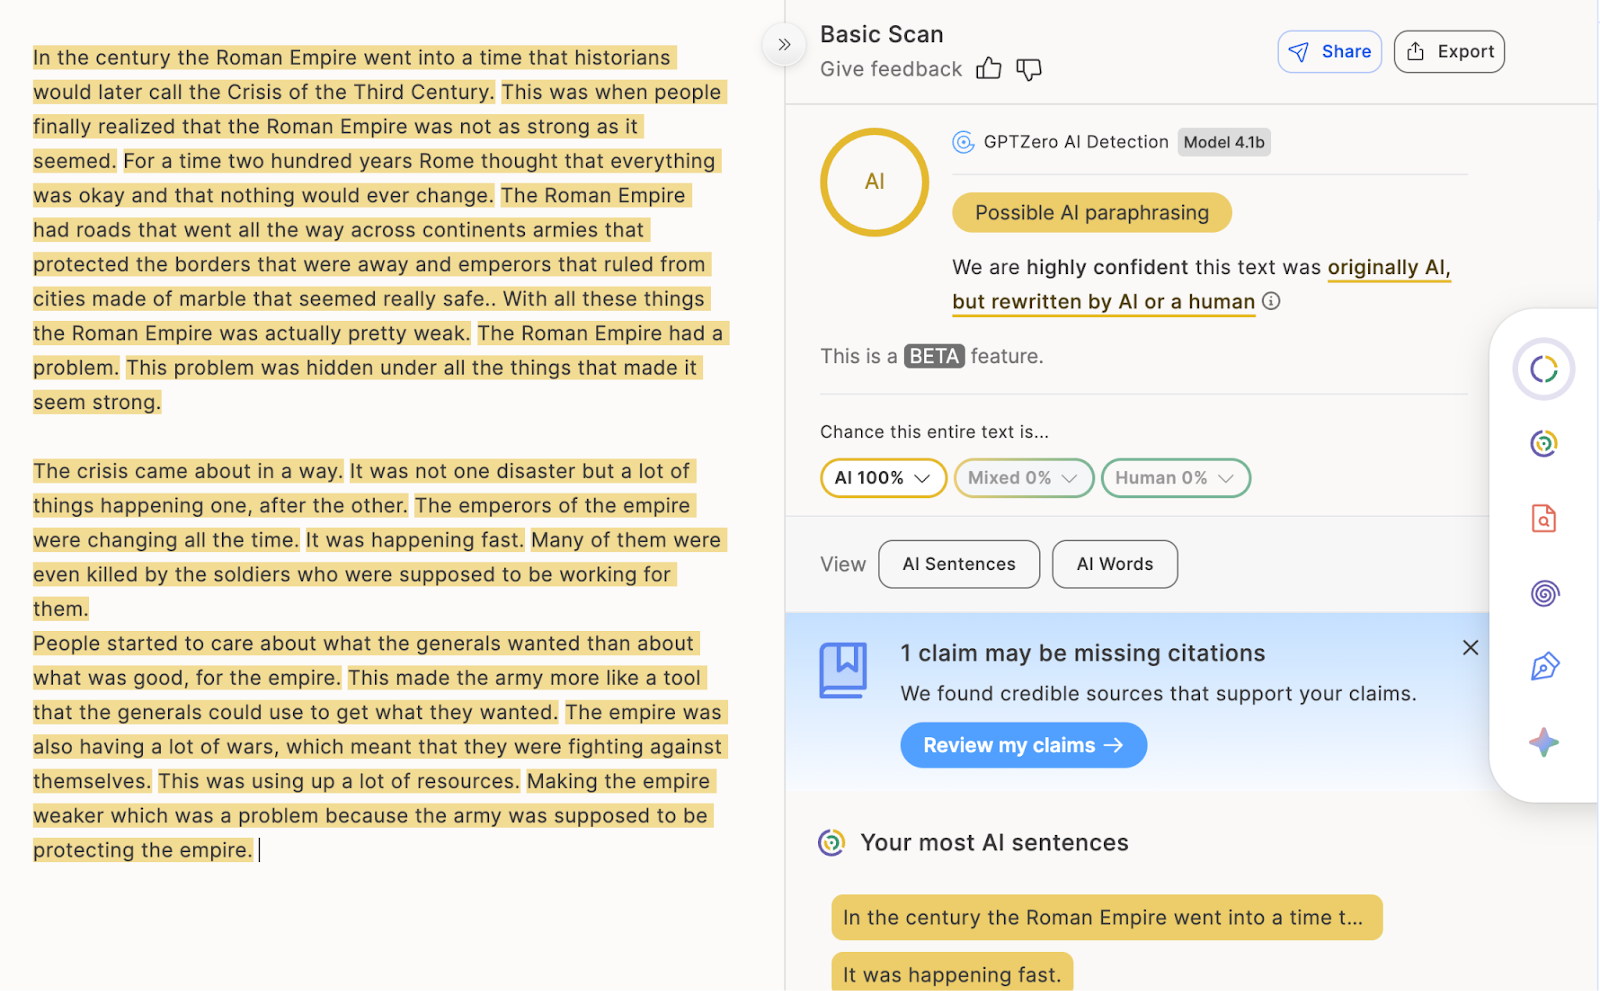The width and height of the screenshot is (1600, 991).
Task: Click the circular AI score gauge
Action: click(x=875, y=182)
